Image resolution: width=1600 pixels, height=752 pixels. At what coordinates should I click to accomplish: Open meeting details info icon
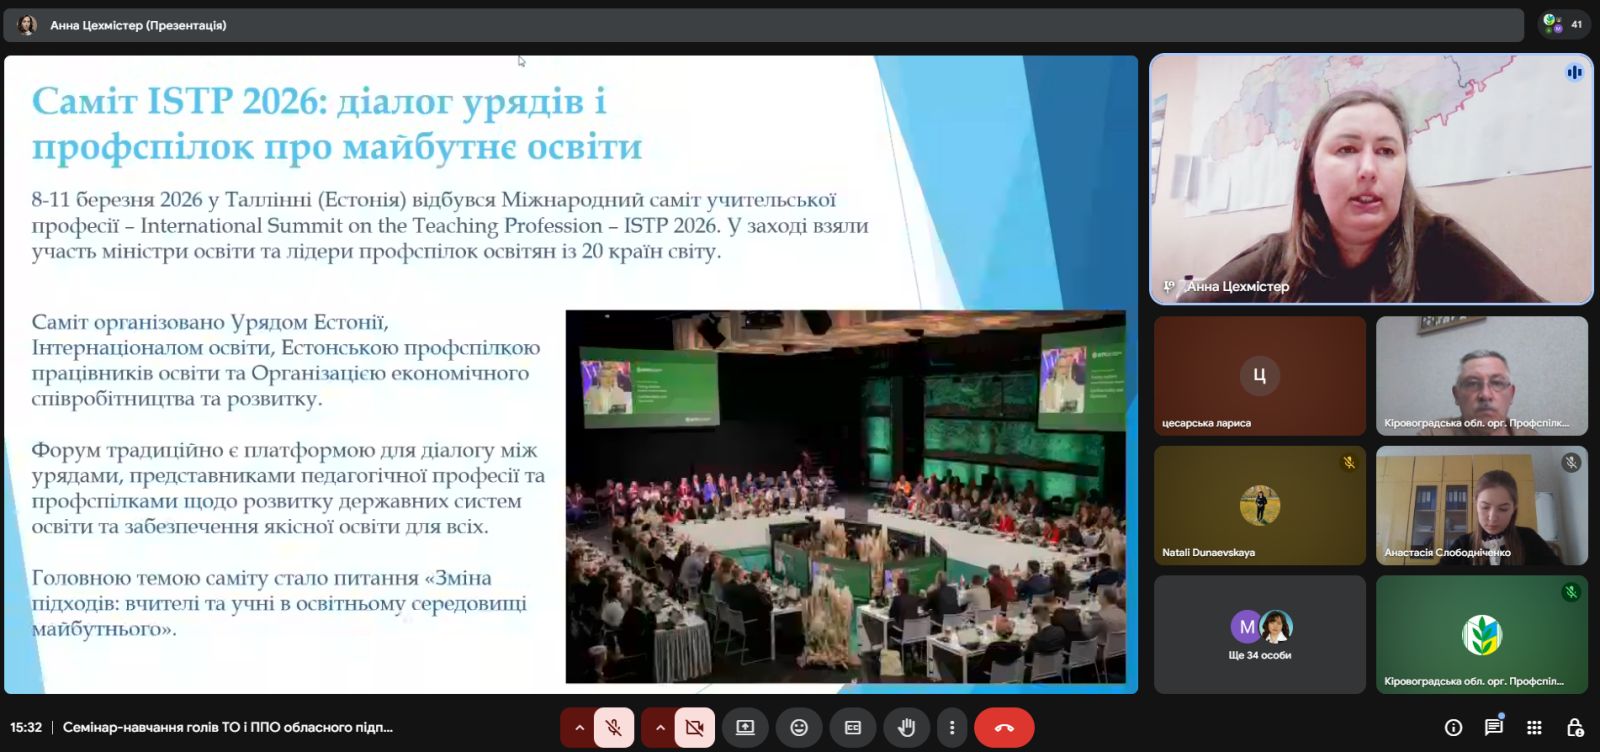pos(1453,728)
